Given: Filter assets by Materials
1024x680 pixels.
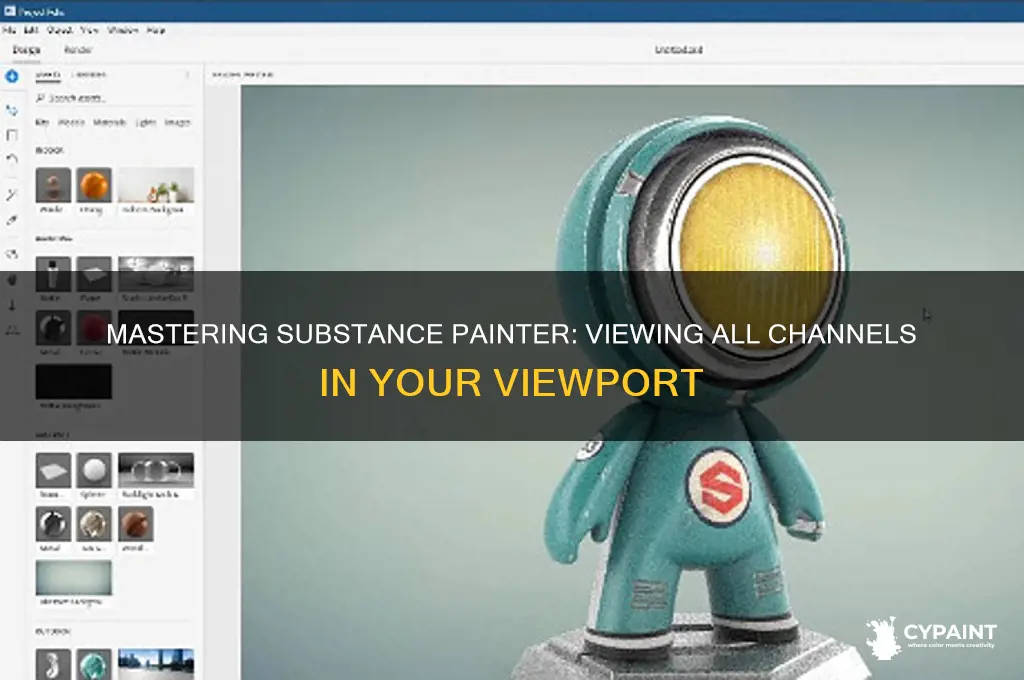Looking at the screenshot, I should pyautogui.click(x=109, y=122).
